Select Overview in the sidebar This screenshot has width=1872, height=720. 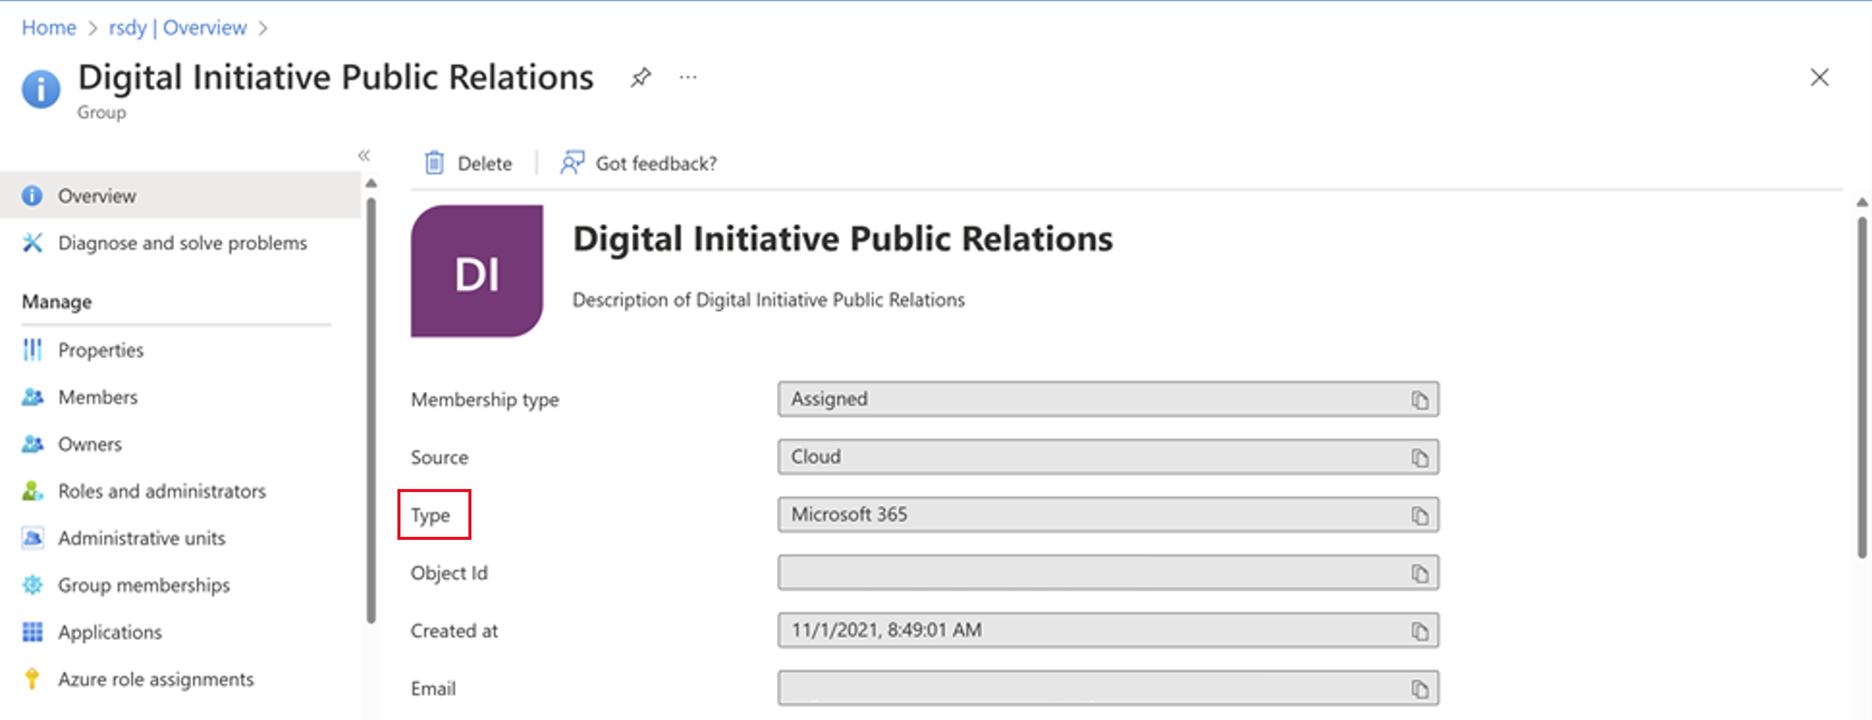[x=96, y=196]
